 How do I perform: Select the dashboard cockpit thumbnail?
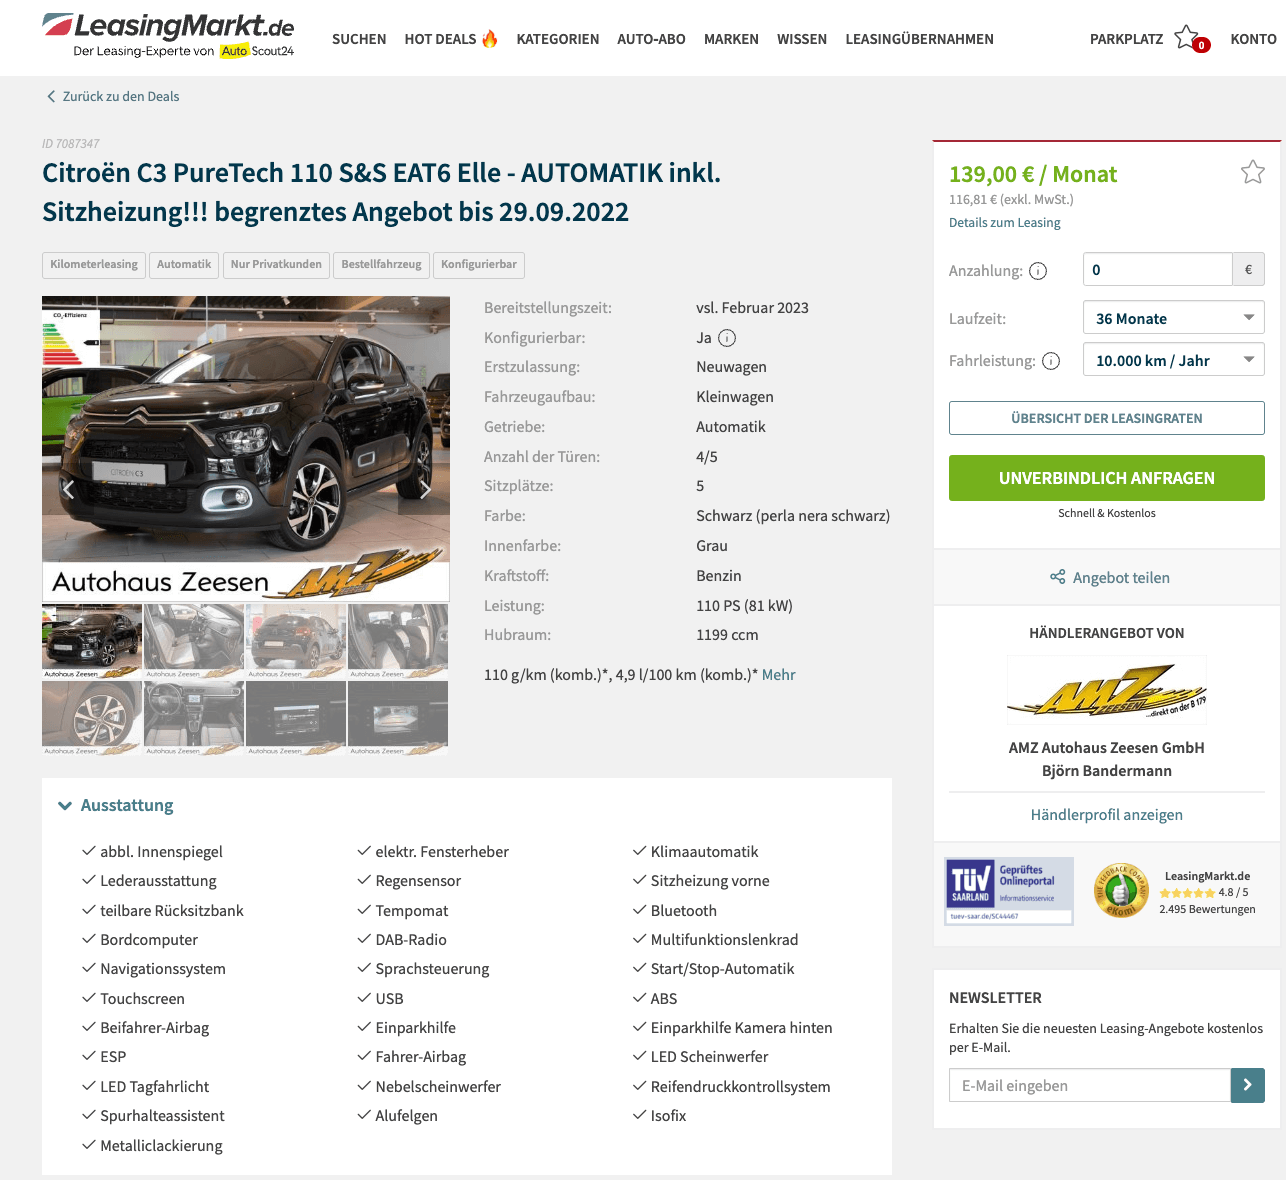tap(194, 718)
